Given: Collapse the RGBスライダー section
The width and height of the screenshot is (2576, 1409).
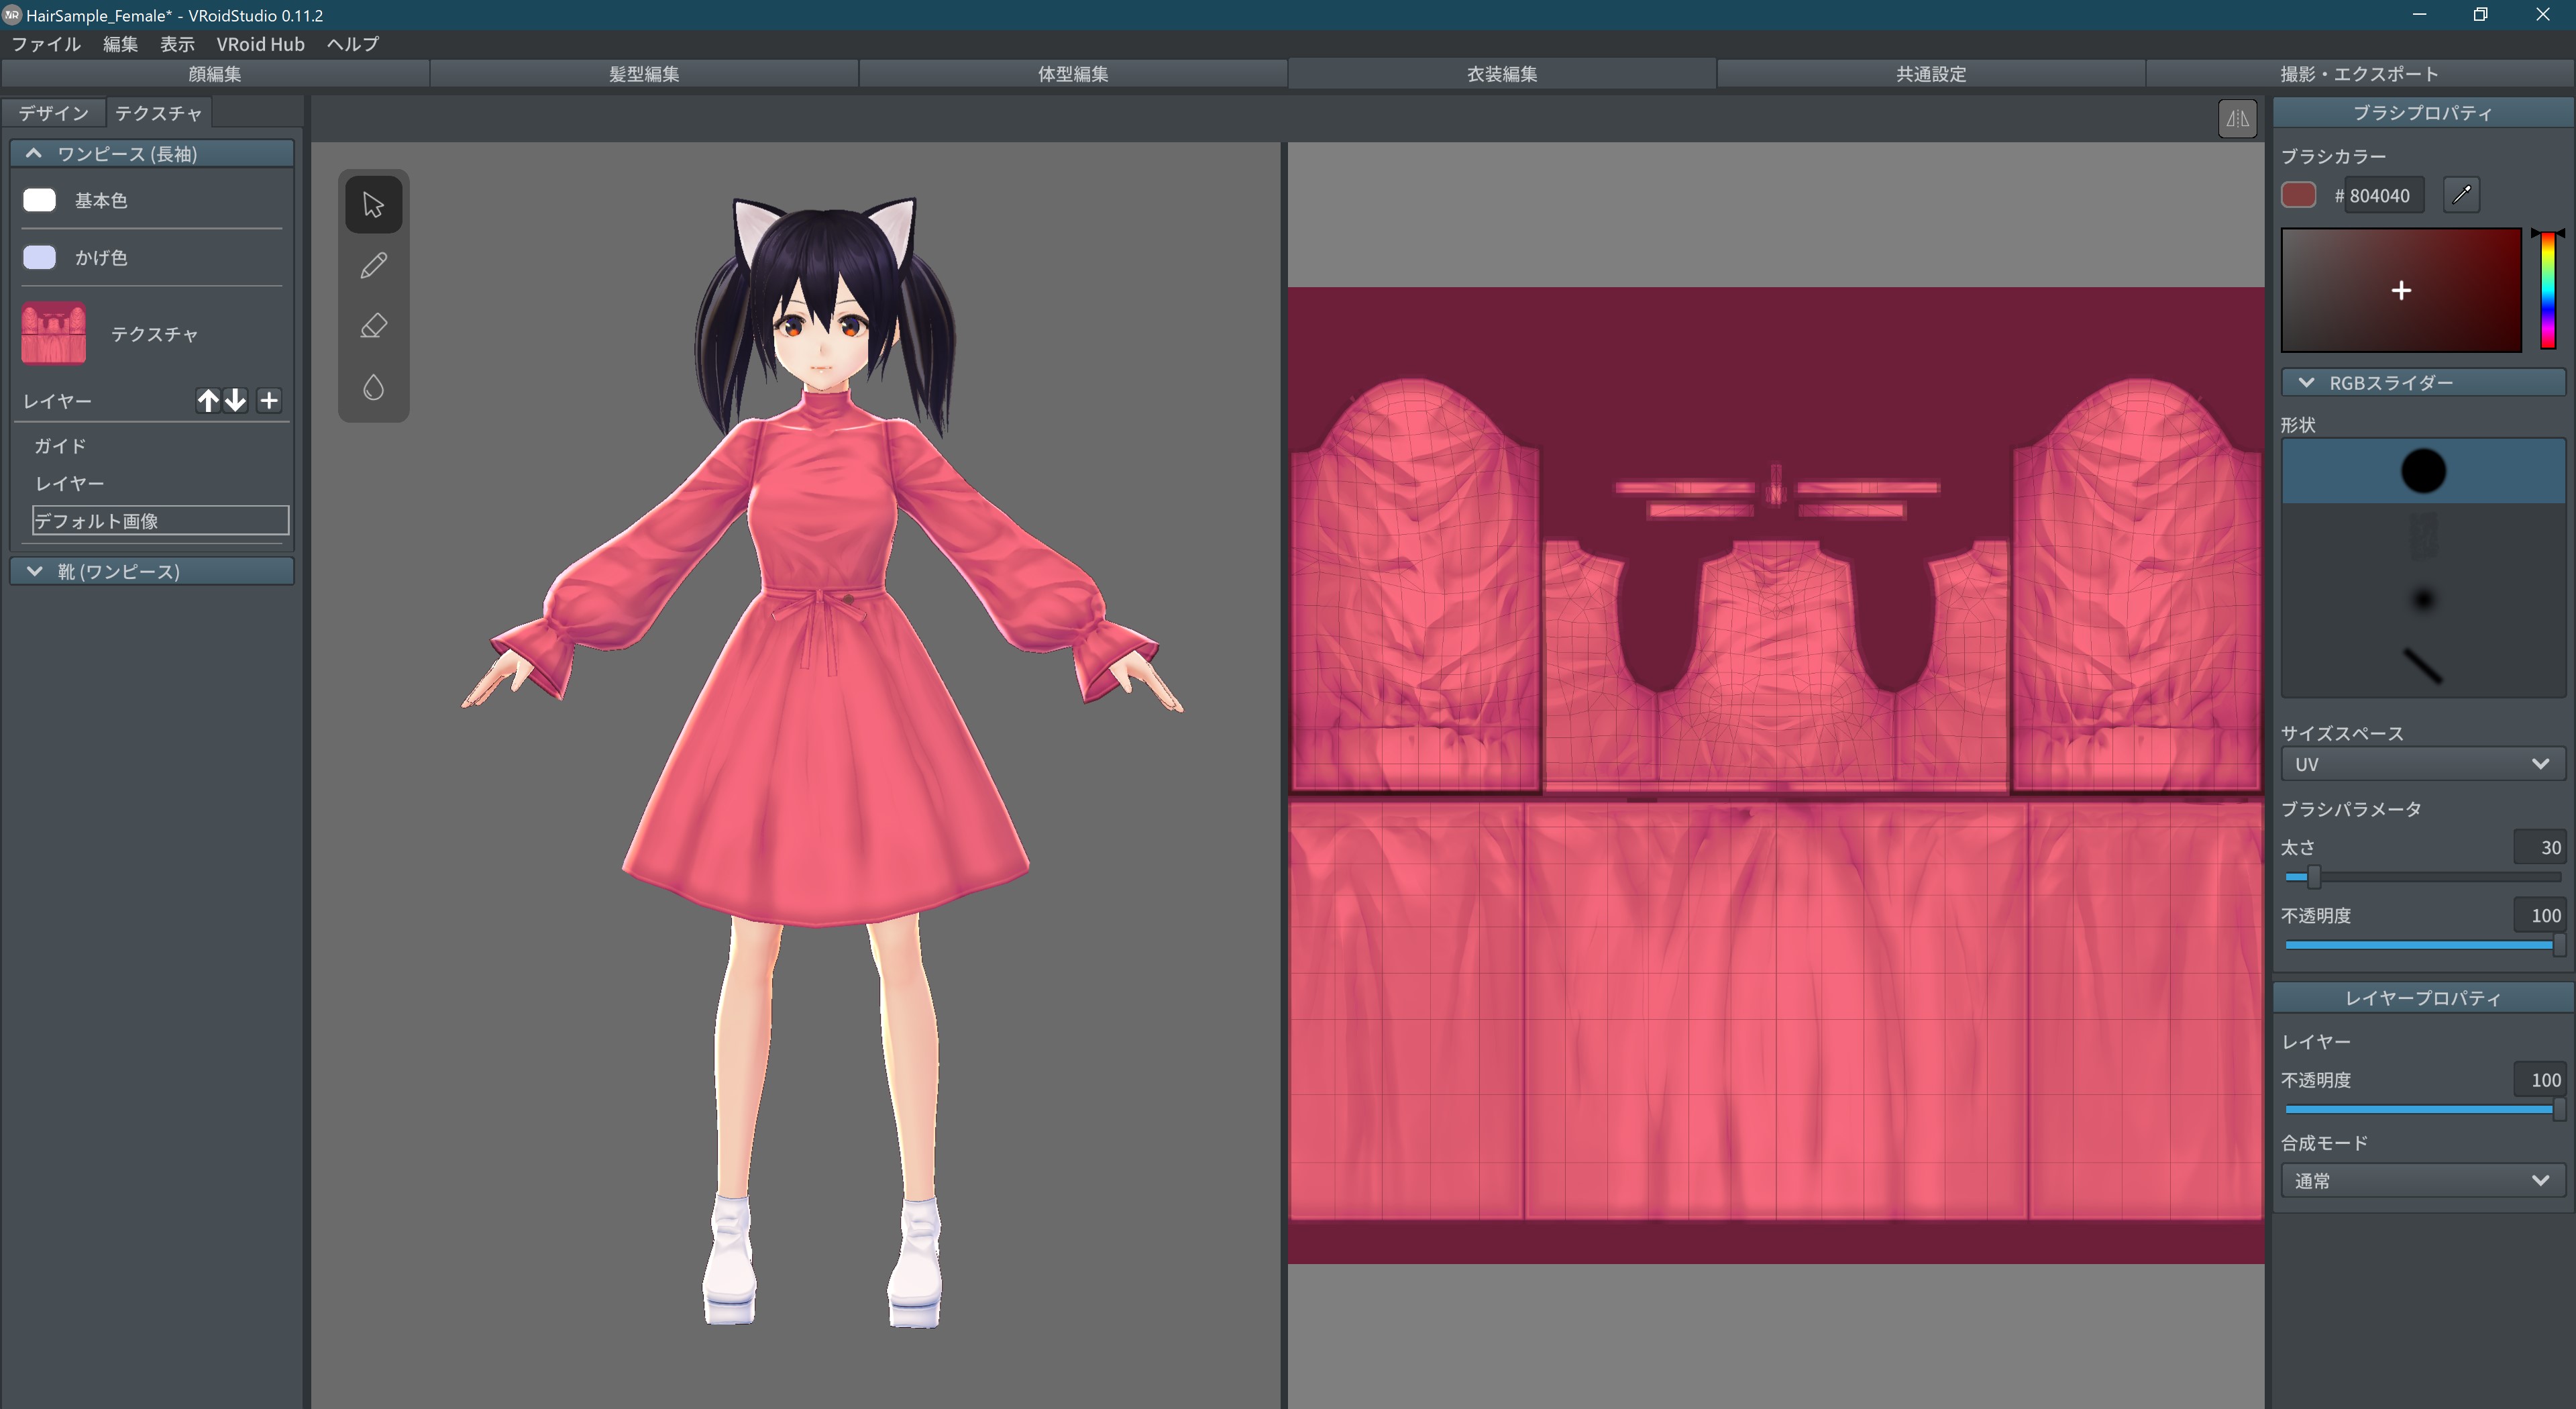Looking at the screenshot, I should 2422,383.
